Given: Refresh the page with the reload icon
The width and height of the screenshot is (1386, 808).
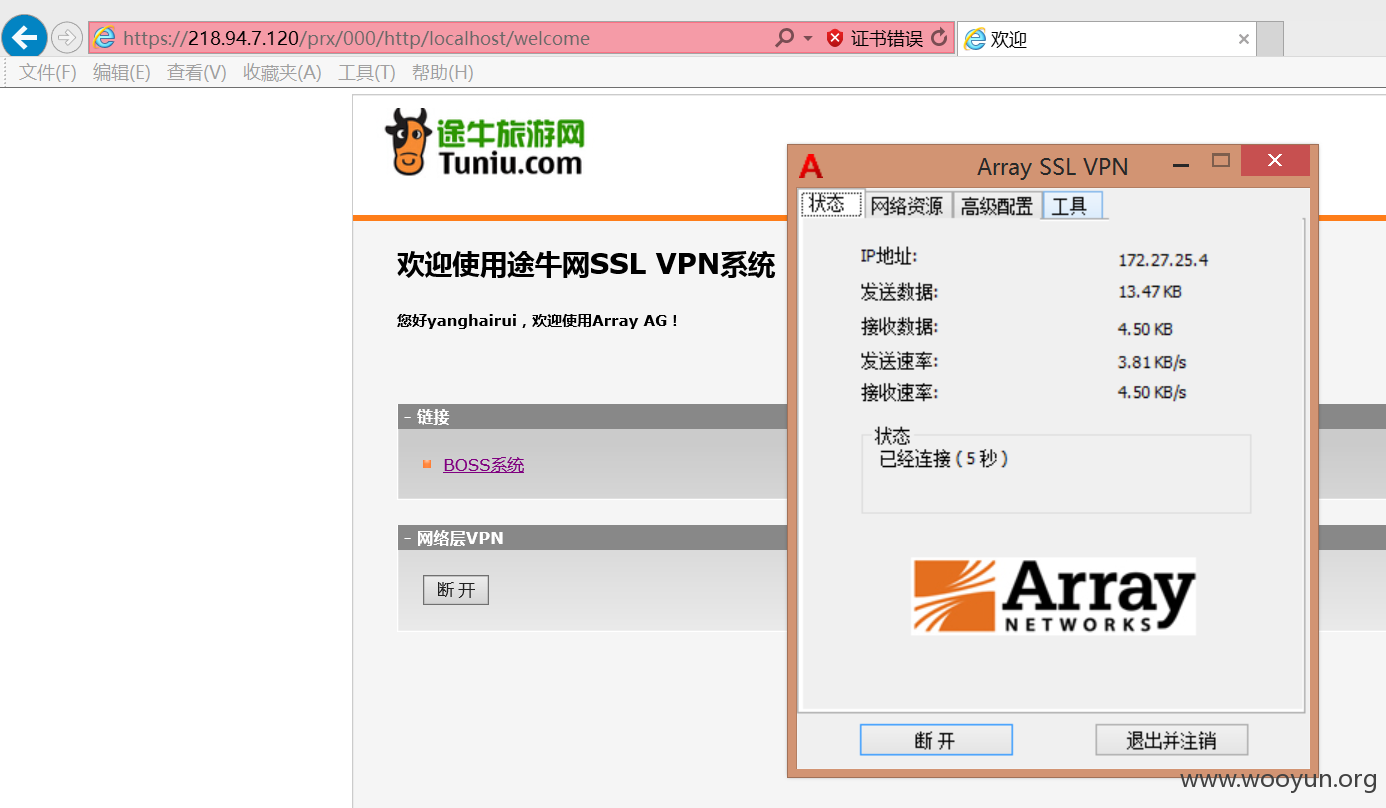Looking at the screenshot, I should coord(938,38).
